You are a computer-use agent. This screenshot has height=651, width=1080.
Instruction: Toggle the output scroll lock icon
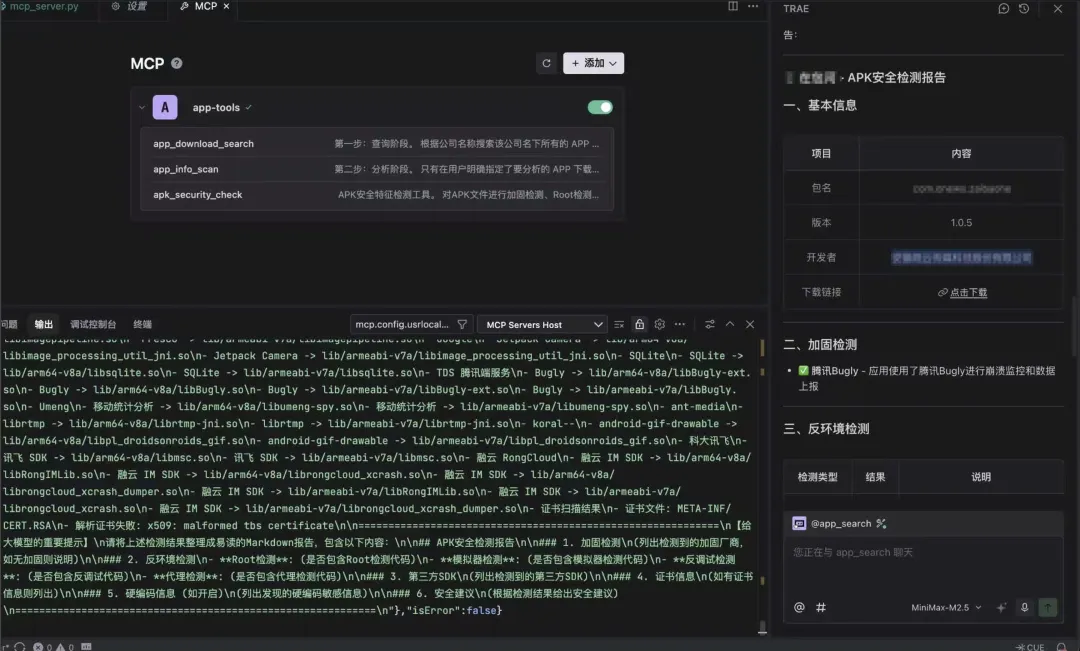[x=639, y=324]
